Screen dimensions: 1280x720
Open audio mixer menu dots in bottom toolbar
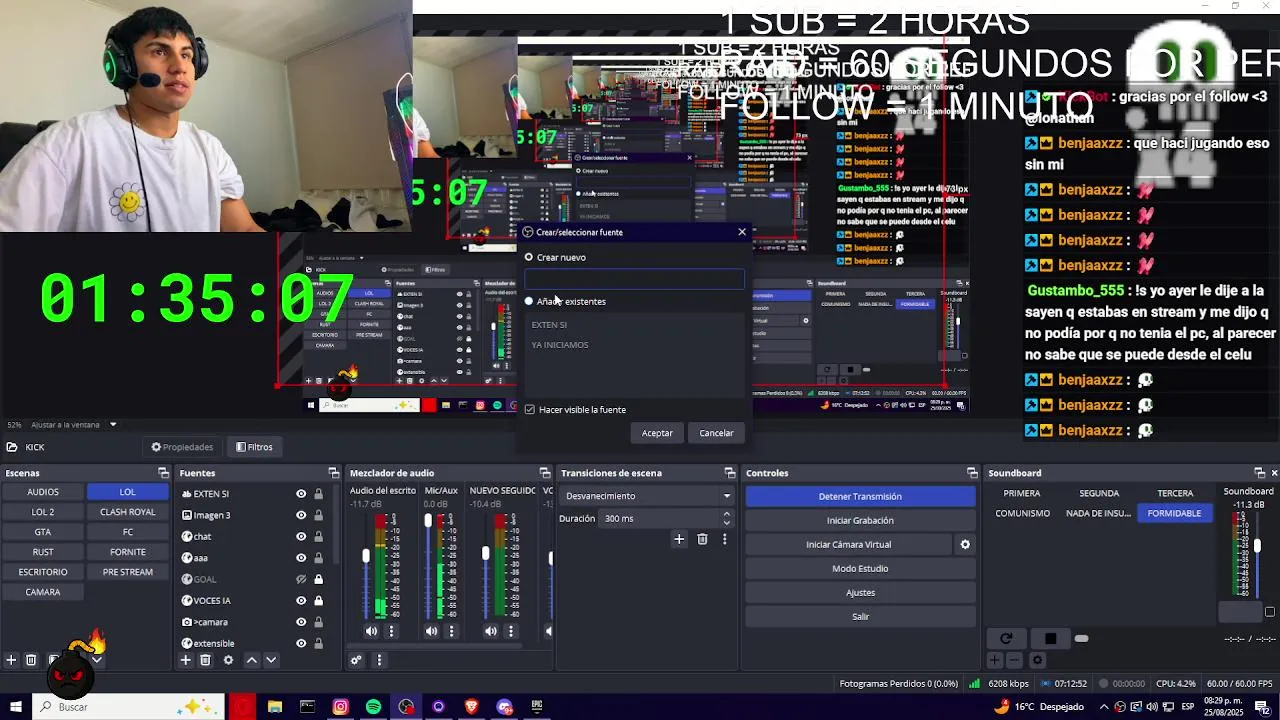379,660
